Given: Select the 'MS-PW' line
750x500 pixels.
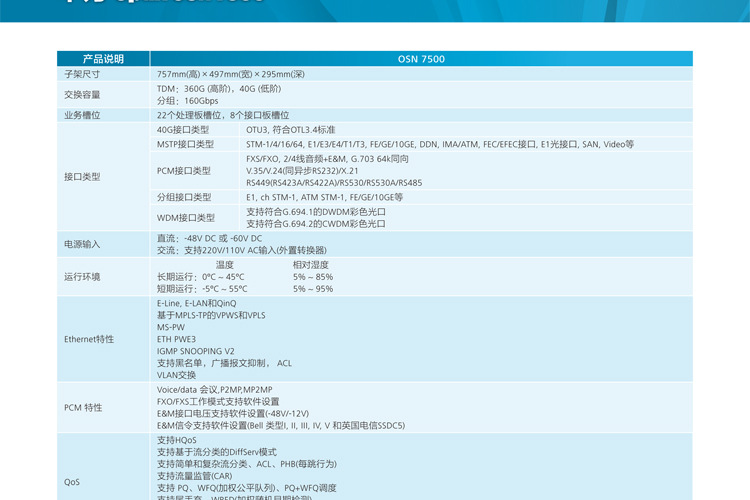Looking at the screenshot, I should pos(171,327).
